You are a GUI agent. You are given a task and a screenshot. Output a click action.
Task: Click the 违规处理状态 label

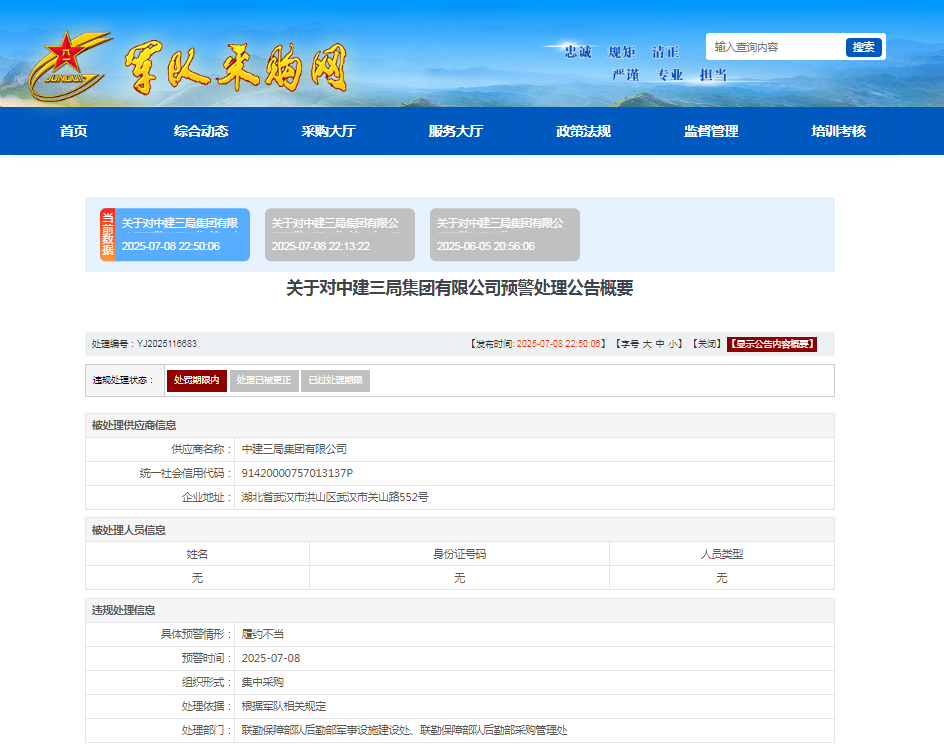click(x=123, y=380)
